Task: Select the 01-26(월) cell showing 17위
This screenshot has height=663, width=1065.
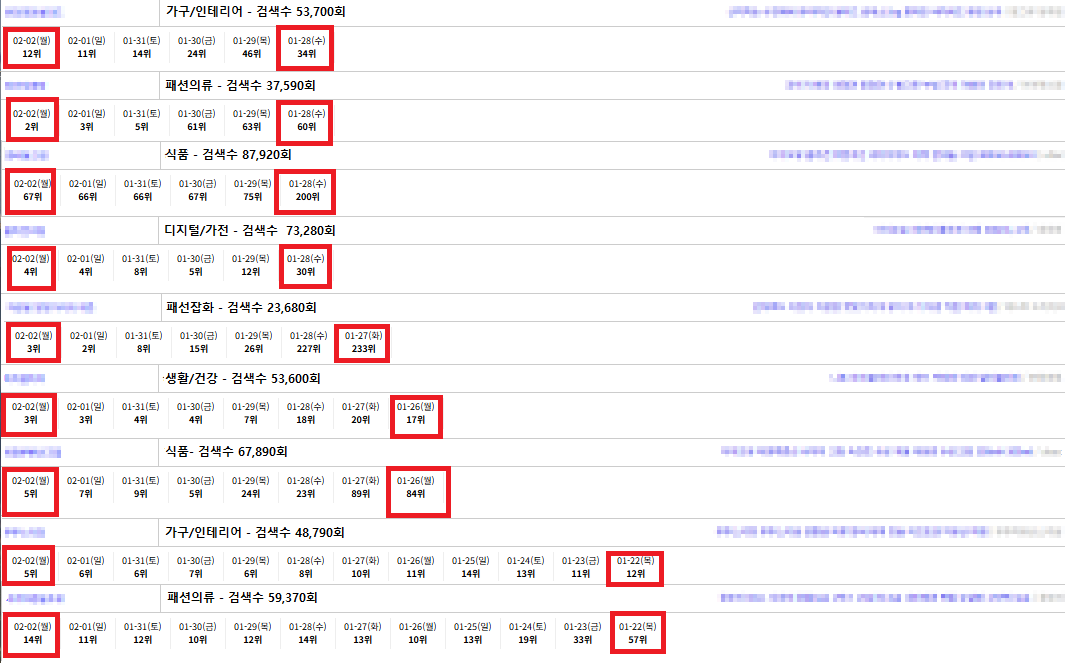Action: [x=416, y=414]
